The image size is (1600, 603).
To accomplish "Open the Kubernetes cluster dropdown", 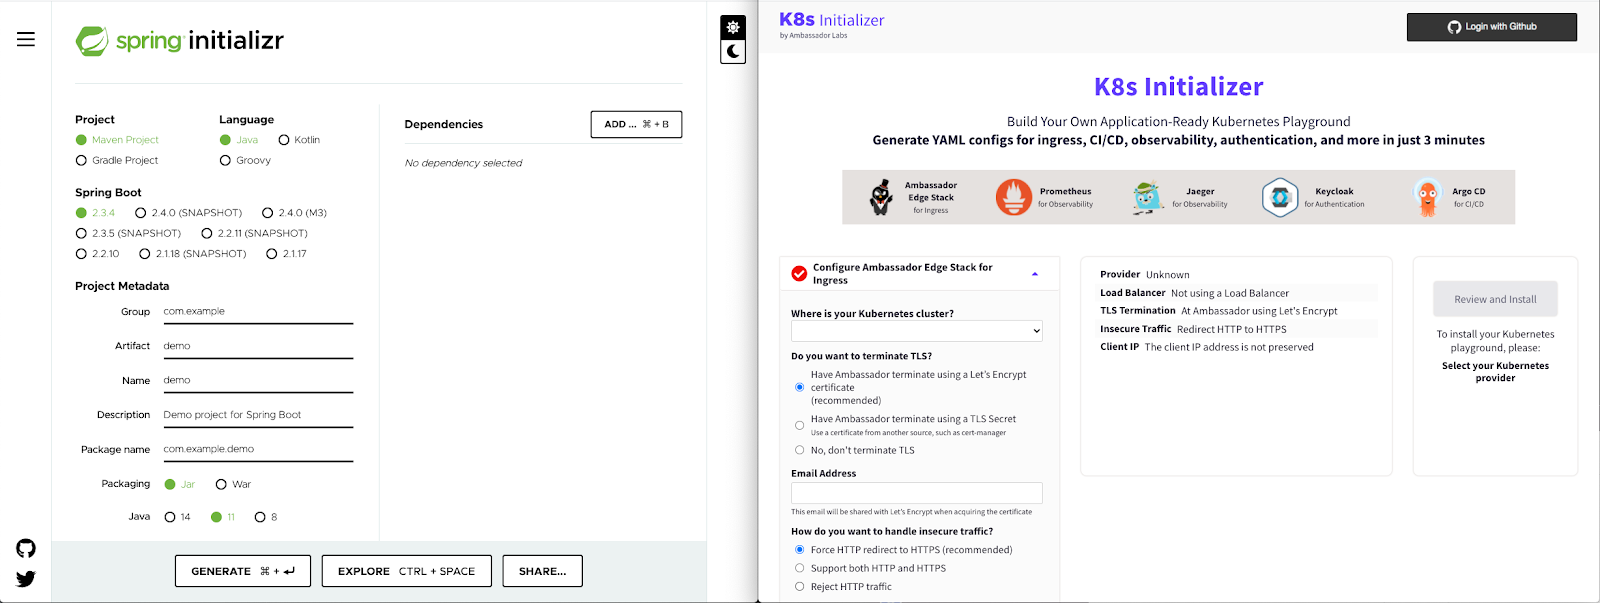I will pos(916,331).
